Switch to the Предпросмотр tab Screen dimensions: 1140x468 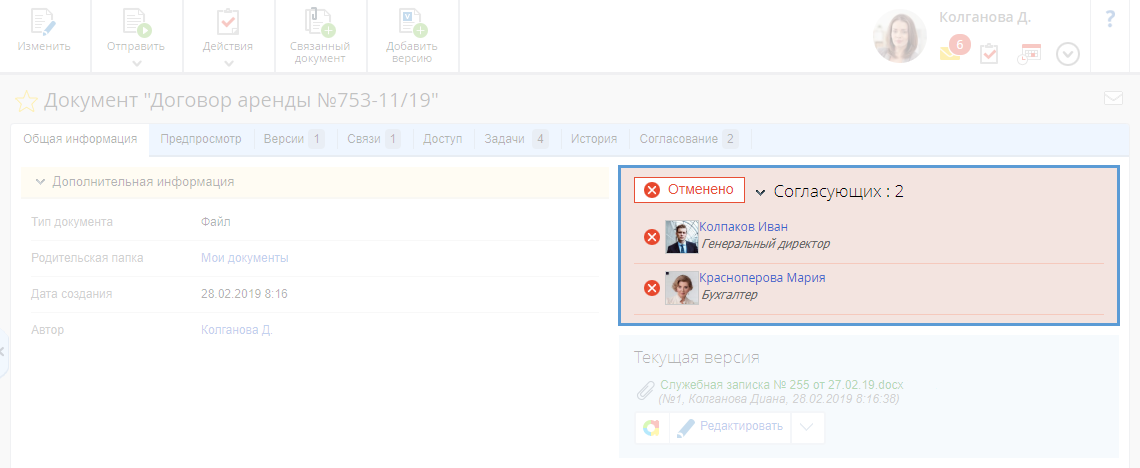[201, 139]
